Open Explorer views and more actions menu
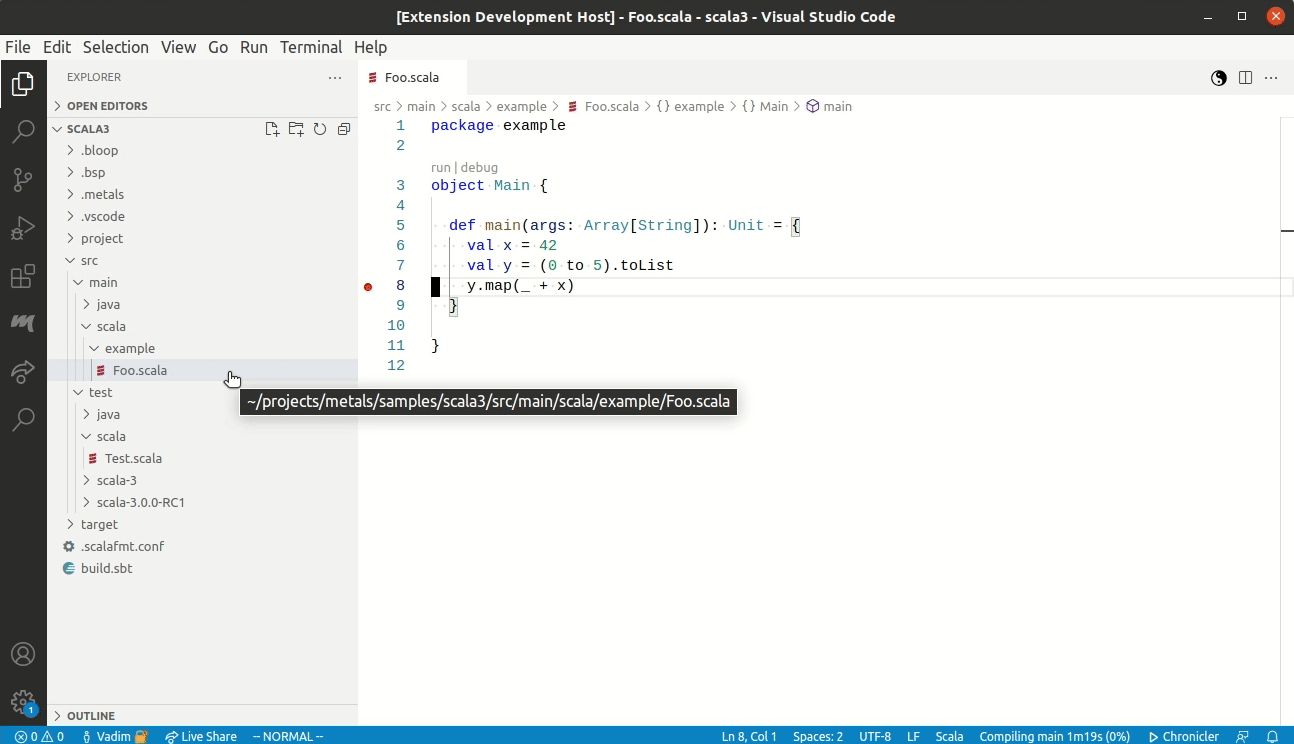 [335, 77]
